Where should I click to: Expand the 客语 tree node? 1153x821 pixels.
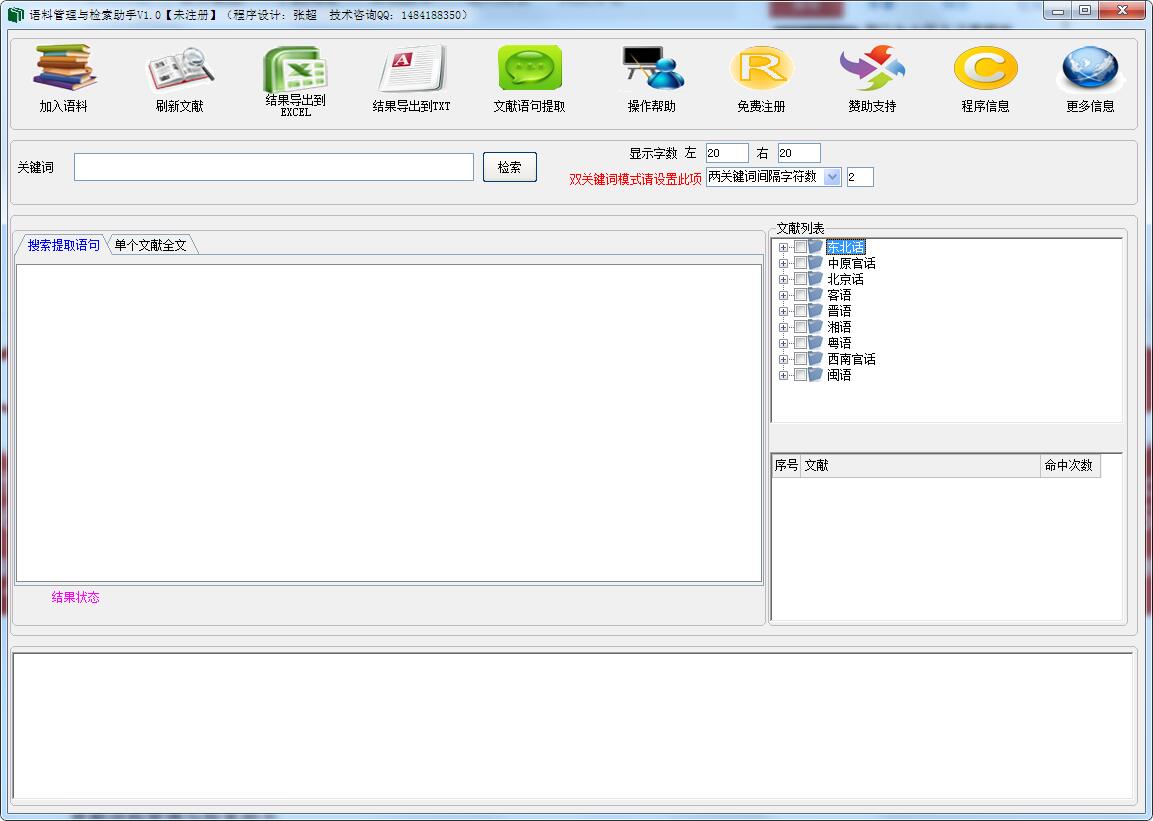(783, 295)
